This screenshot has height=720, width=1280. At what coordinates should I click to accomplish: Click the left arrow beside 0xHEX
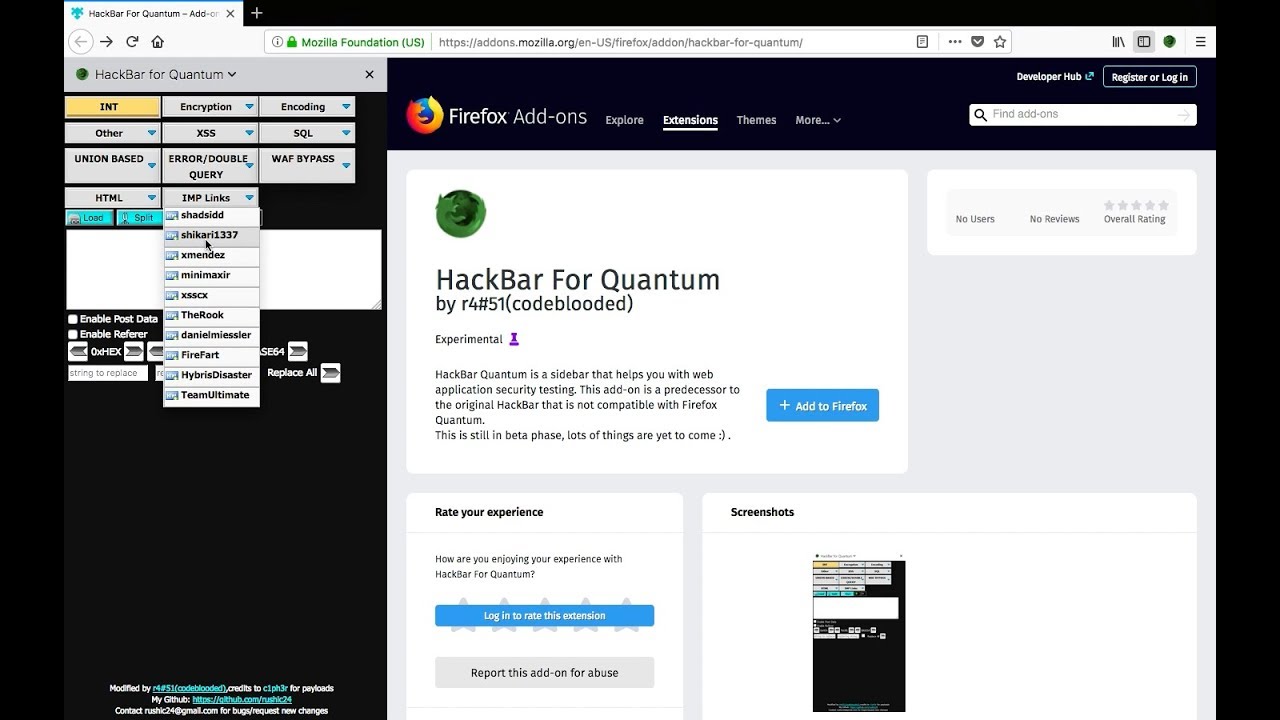pyautogui.click(x=78, y=351)
